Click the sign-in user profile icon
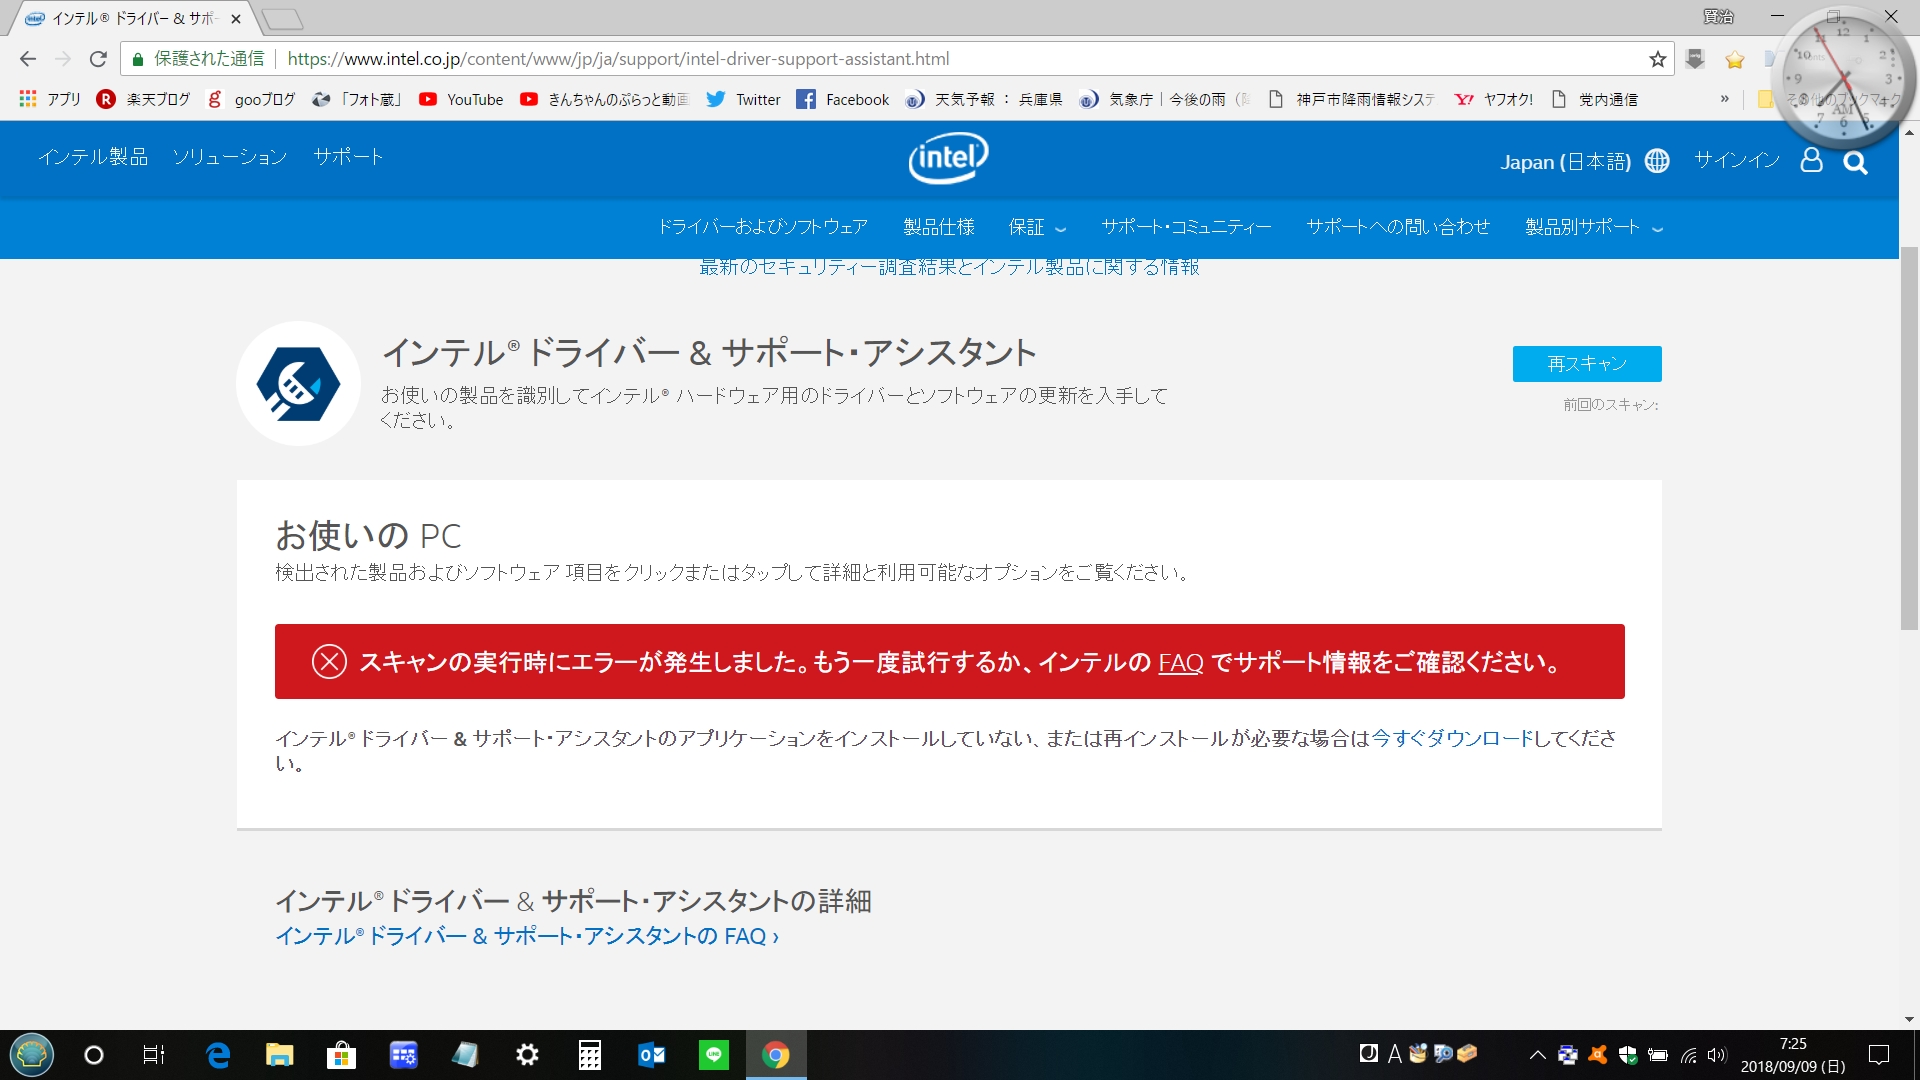 tap(1811, 160)
